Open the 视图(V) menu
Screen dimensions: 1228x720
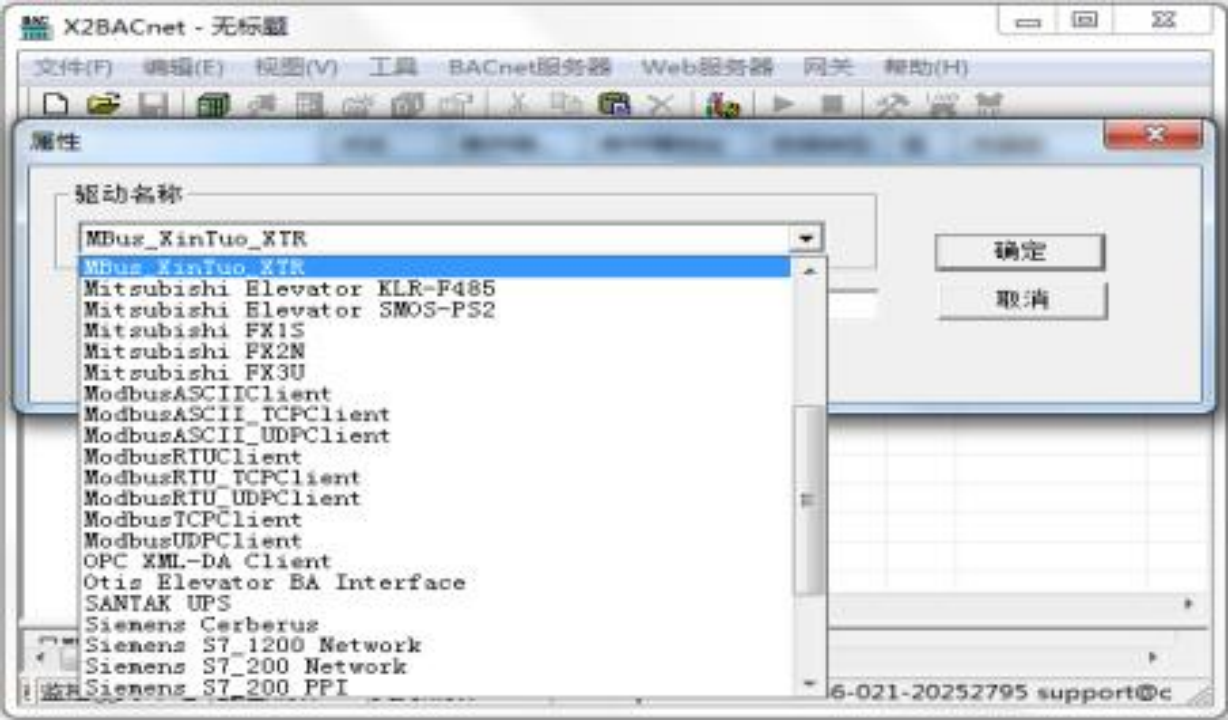[x=296, y=67]
